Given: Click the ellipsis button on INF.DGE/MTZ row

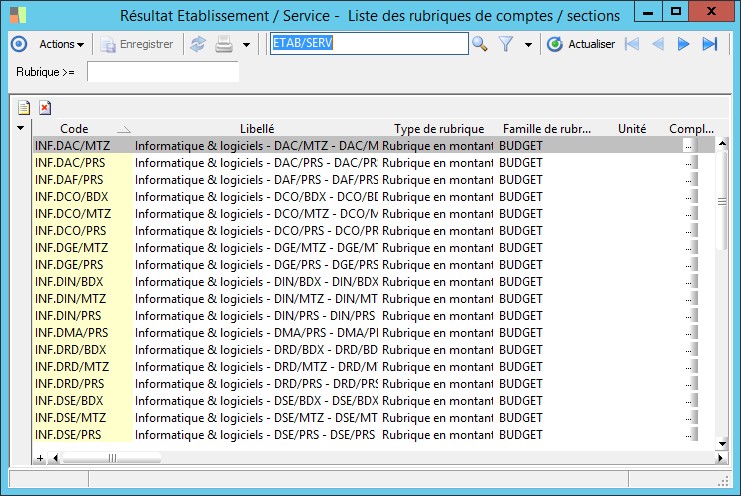Looking at the screenshot, I should [x=689, y=248].
